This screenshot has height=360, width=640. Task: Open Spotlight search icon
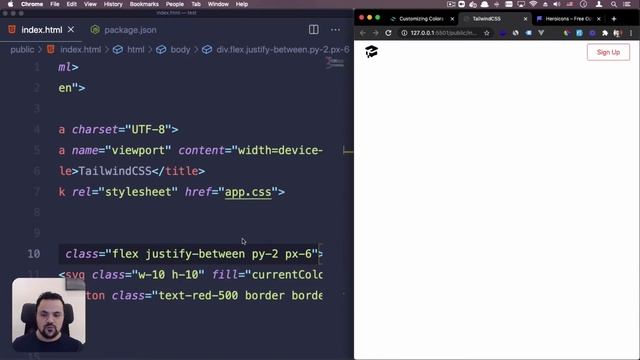[x=613, y=4]
